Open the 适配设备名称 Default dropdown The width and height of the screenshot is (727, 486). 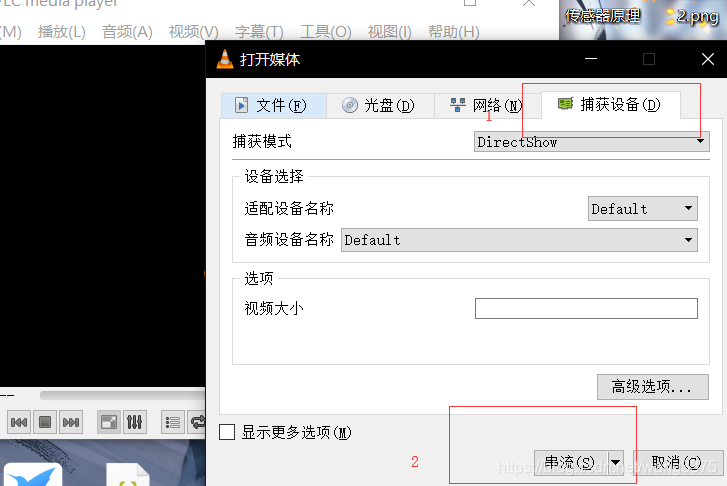pyautogui.click(x=643, y=209)
